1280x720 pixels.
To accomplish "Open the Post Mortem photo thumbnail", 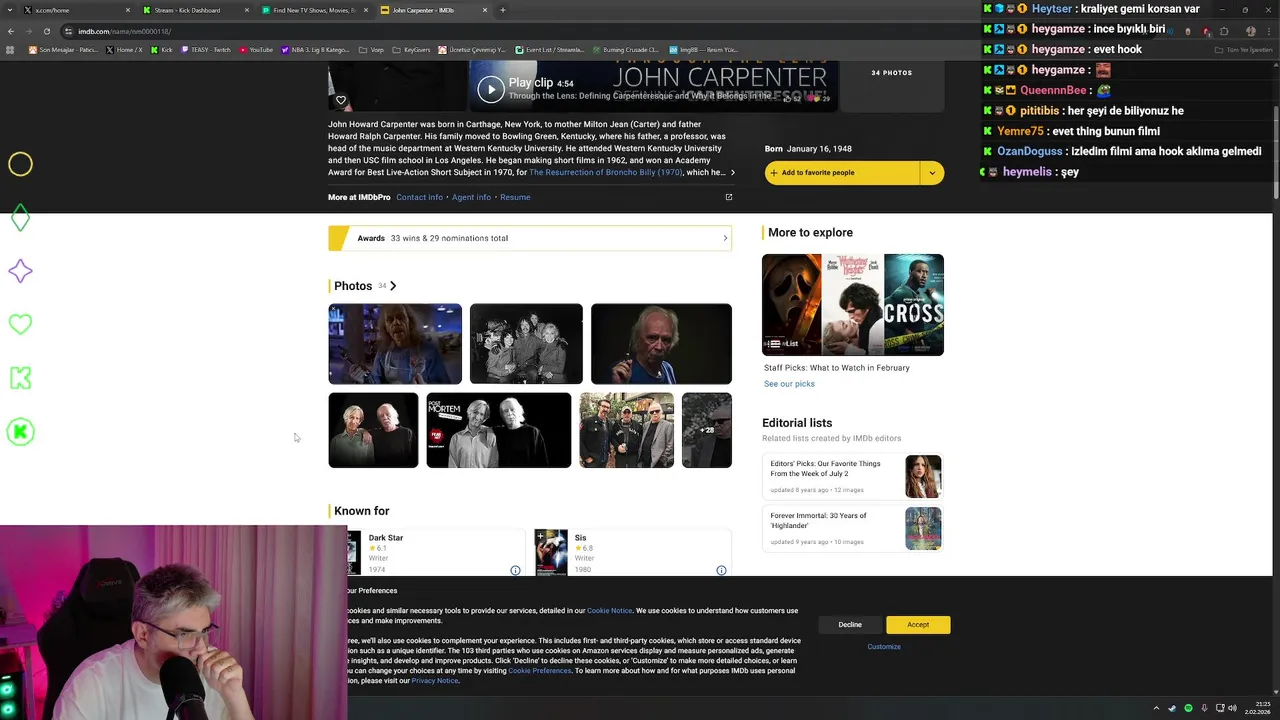I will (x=499, y=430).
